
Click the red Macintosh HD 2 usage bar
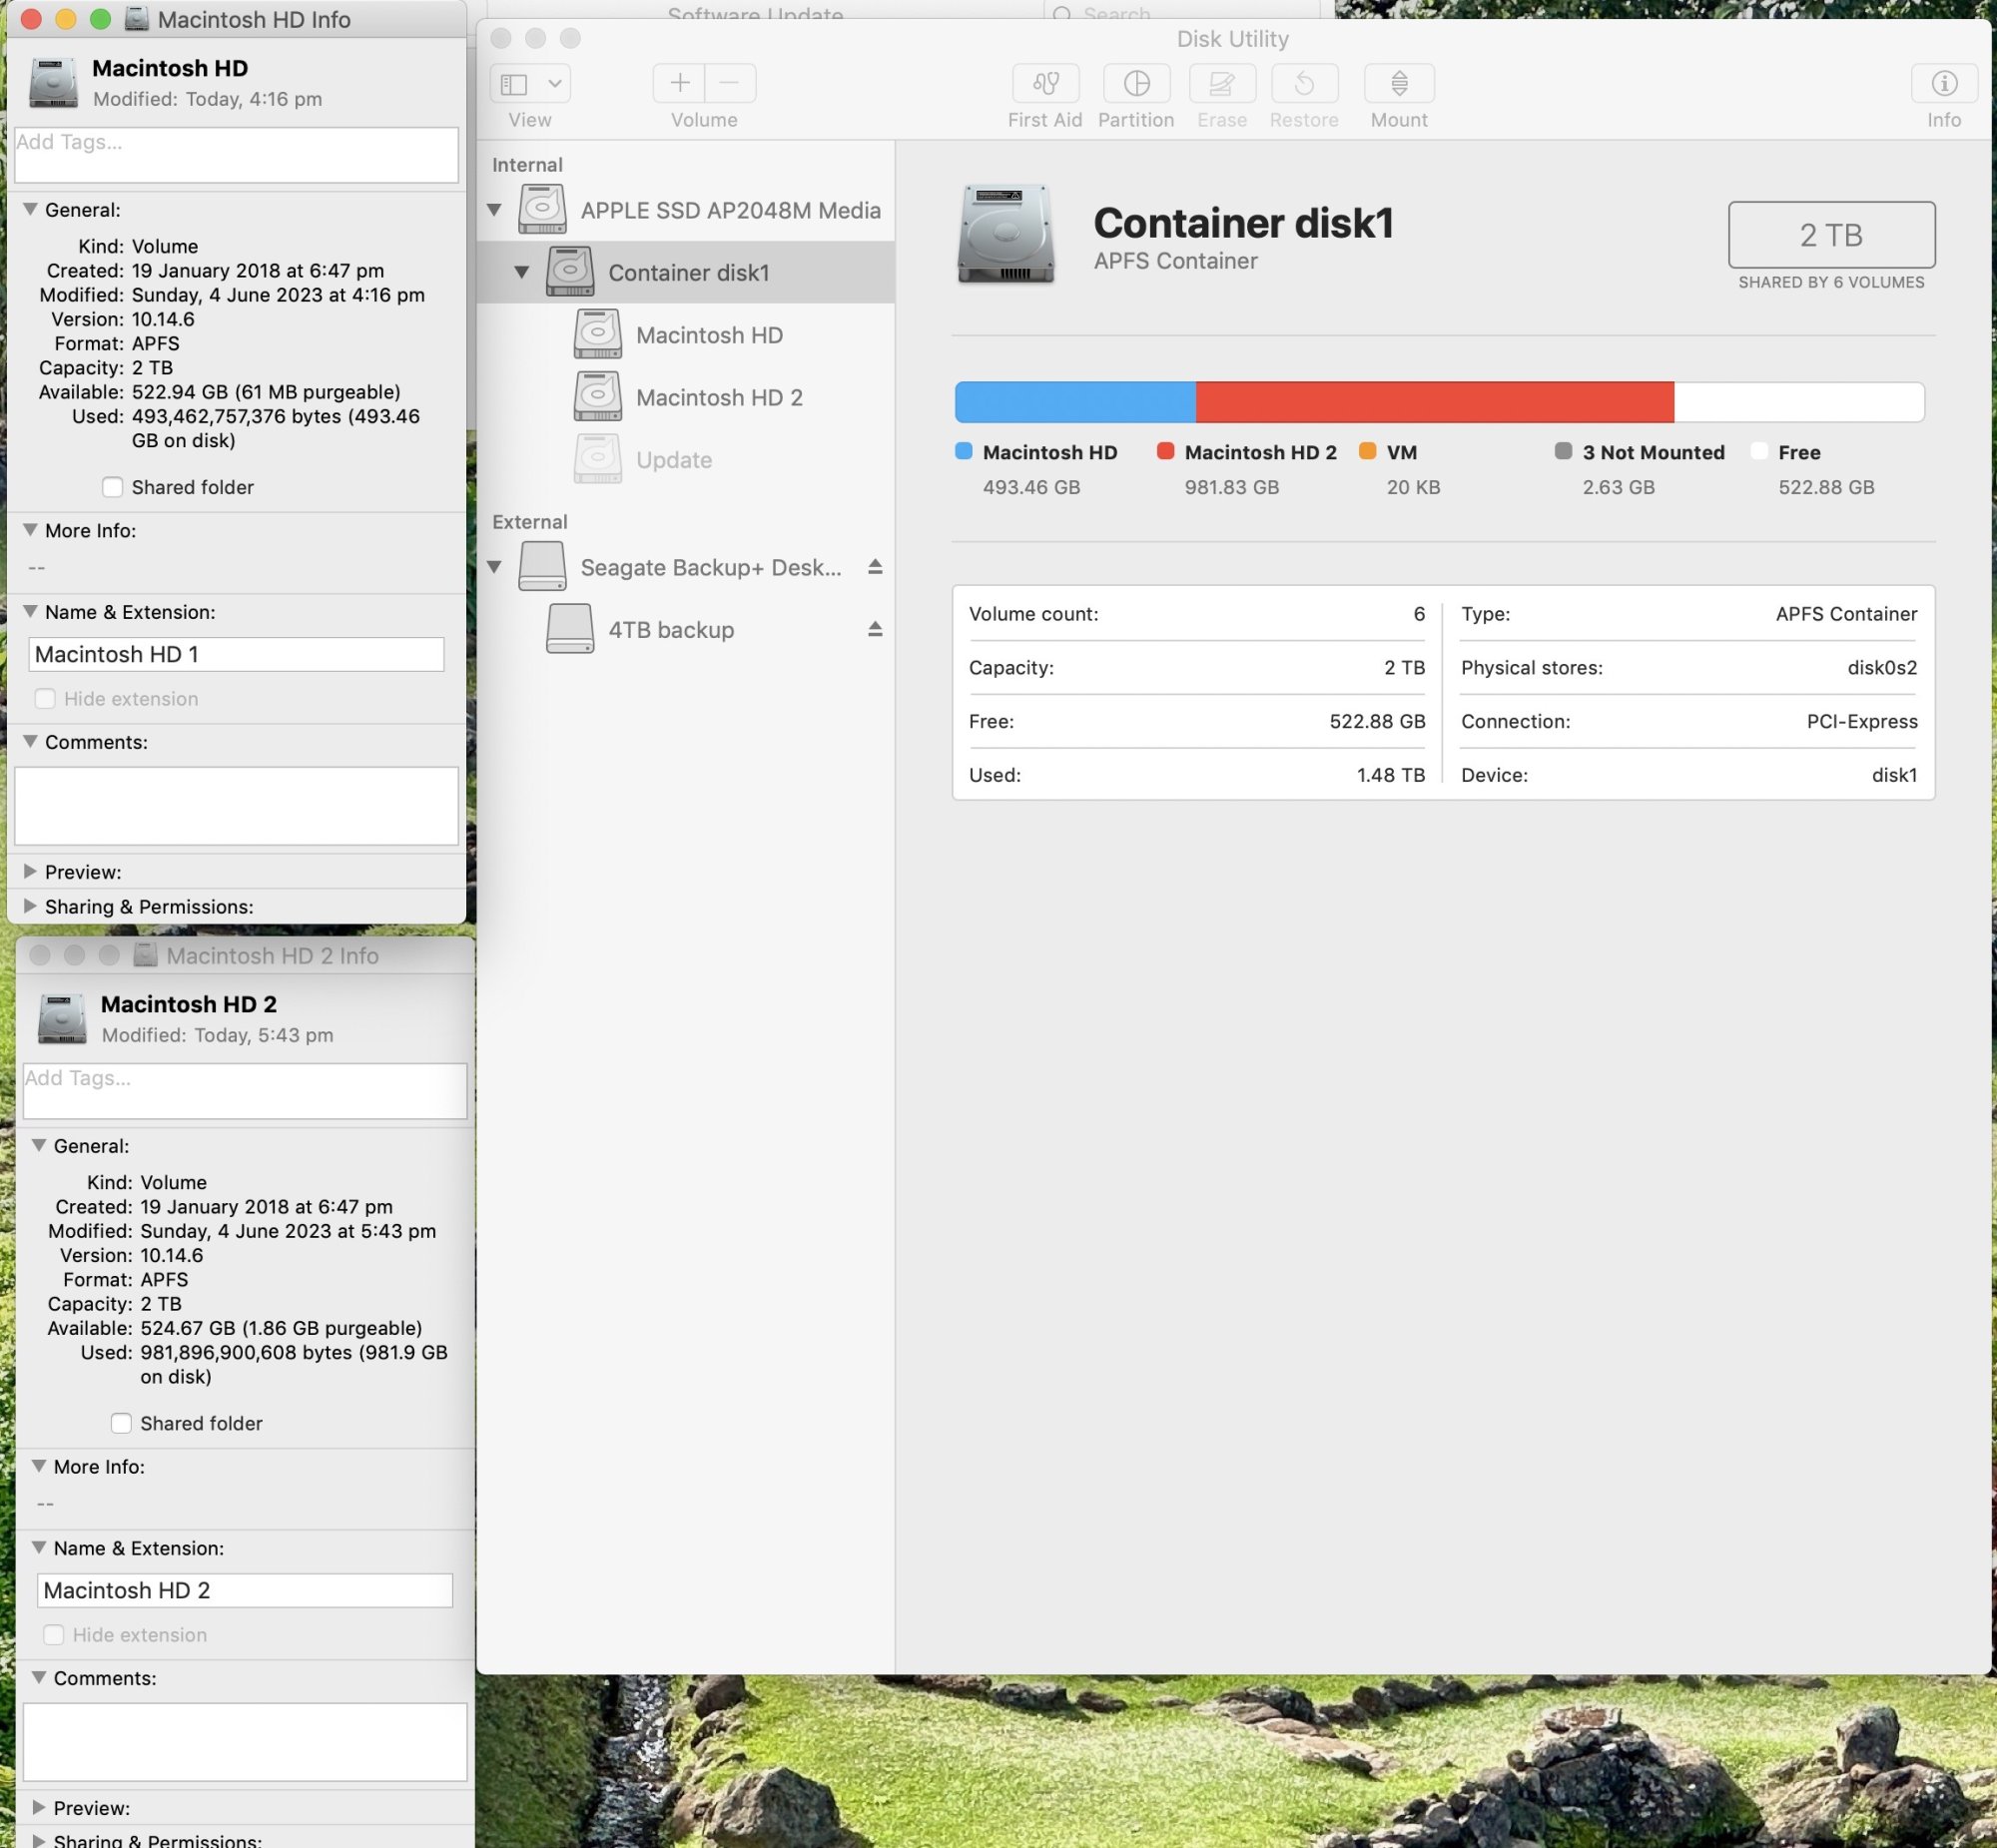click(x=1433, y=402)
